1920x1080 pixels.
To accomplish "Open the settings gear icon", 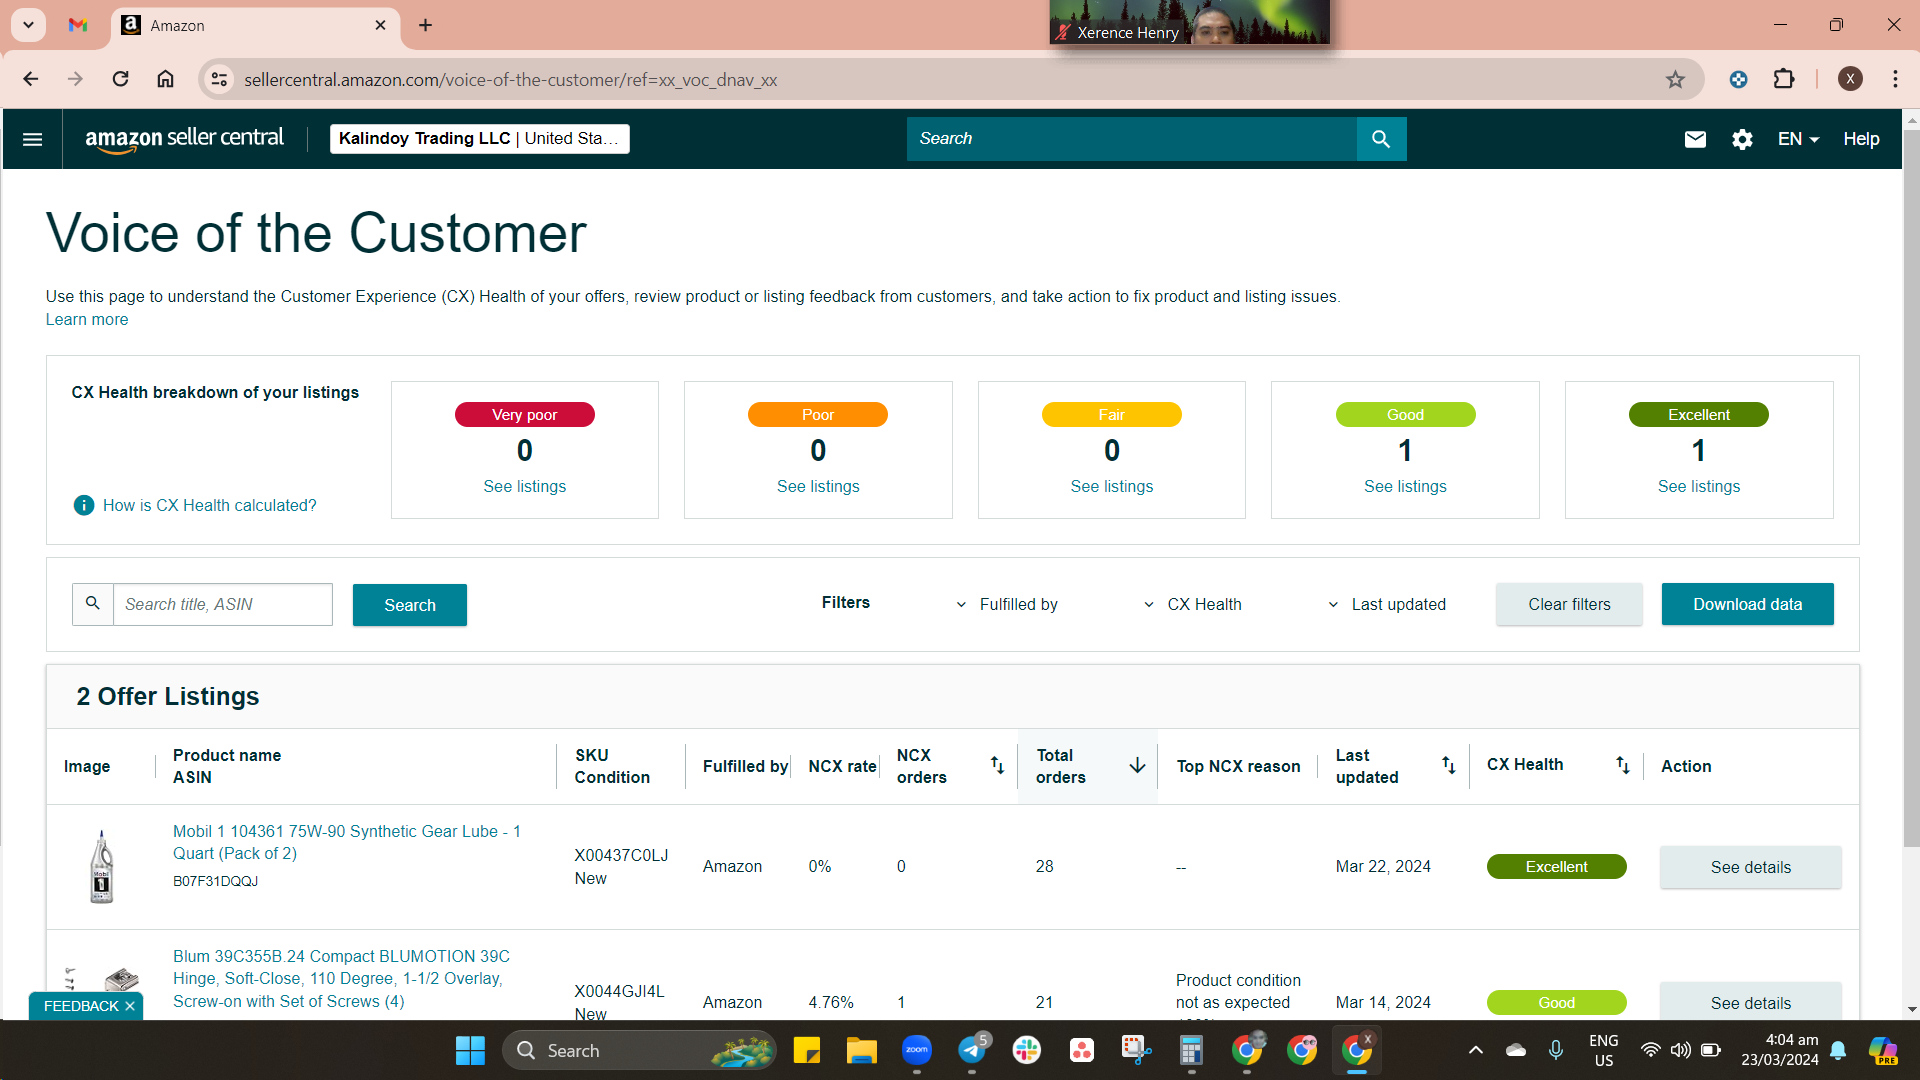I will click(x=1742, y=139).
